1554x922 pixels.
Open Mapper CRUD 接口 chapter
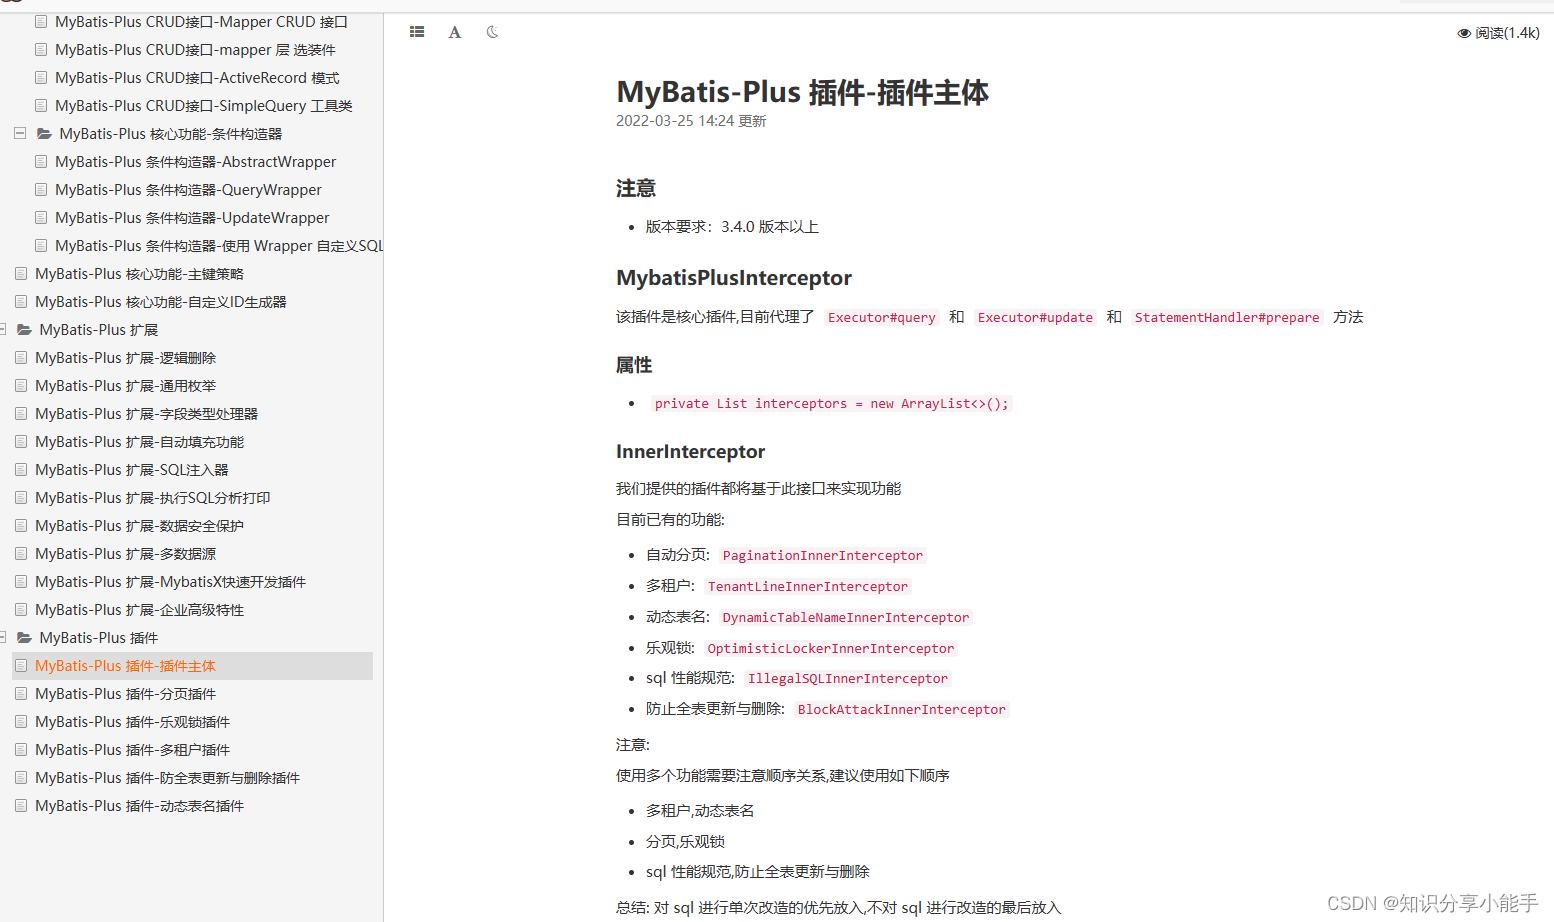click(x=201, y=21)
